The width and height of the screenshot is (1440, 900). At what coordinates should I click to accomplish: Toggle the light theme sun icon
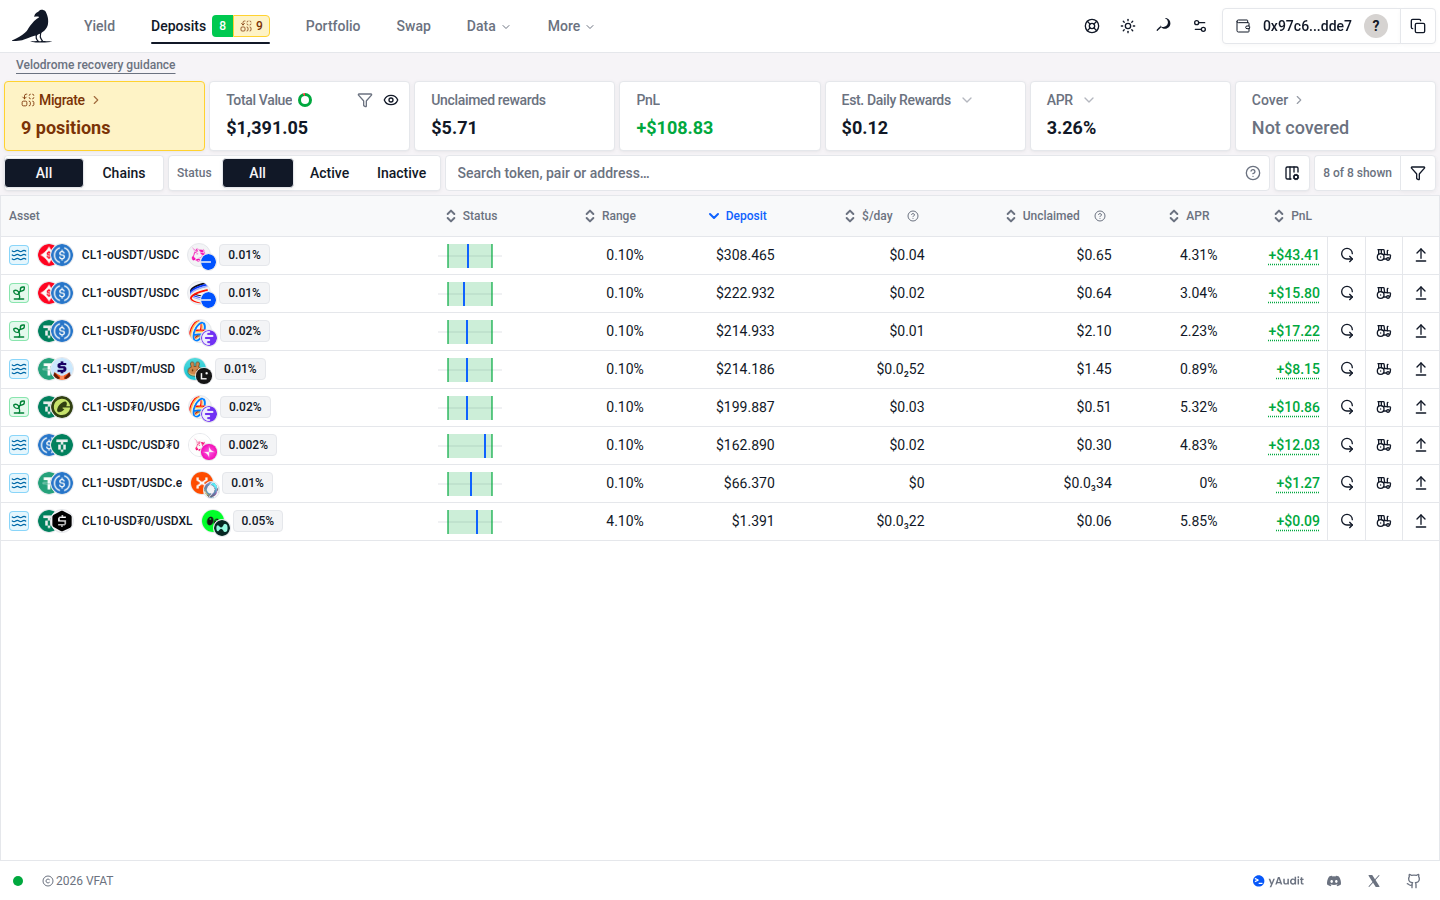(x=1128, y=26)
